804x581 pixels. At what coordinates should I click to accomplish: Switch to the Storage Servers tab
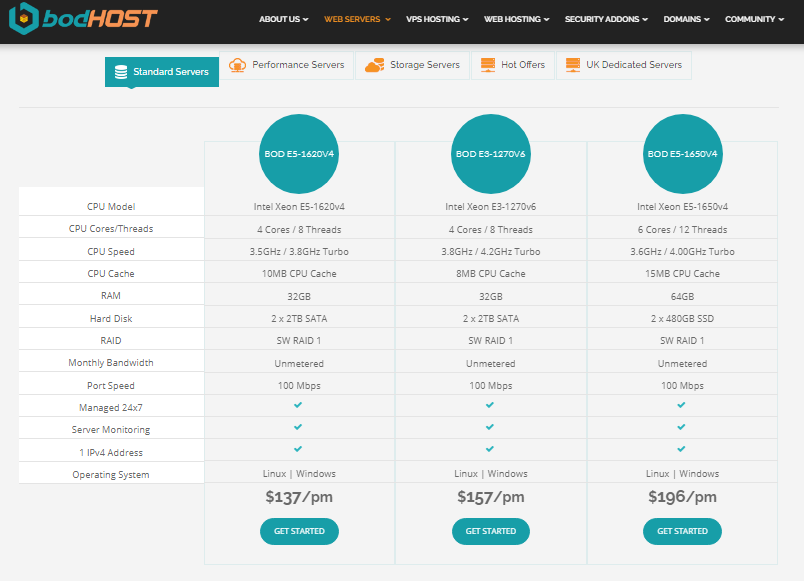tap(413, 65)
